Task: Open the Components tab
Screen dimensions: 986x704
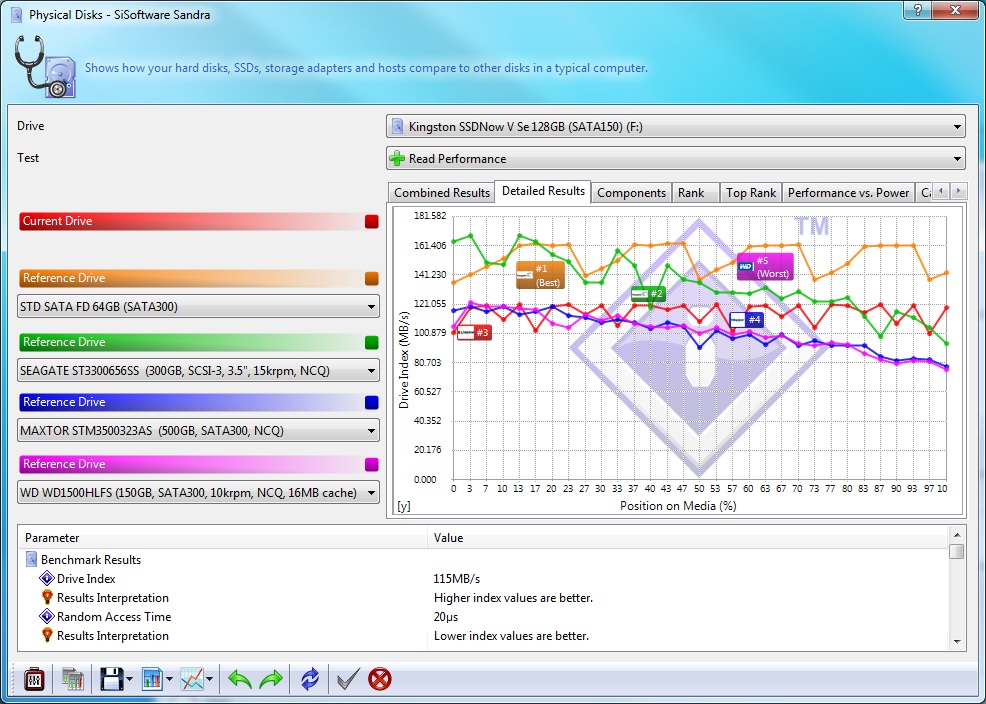Action: click(631, 192)
